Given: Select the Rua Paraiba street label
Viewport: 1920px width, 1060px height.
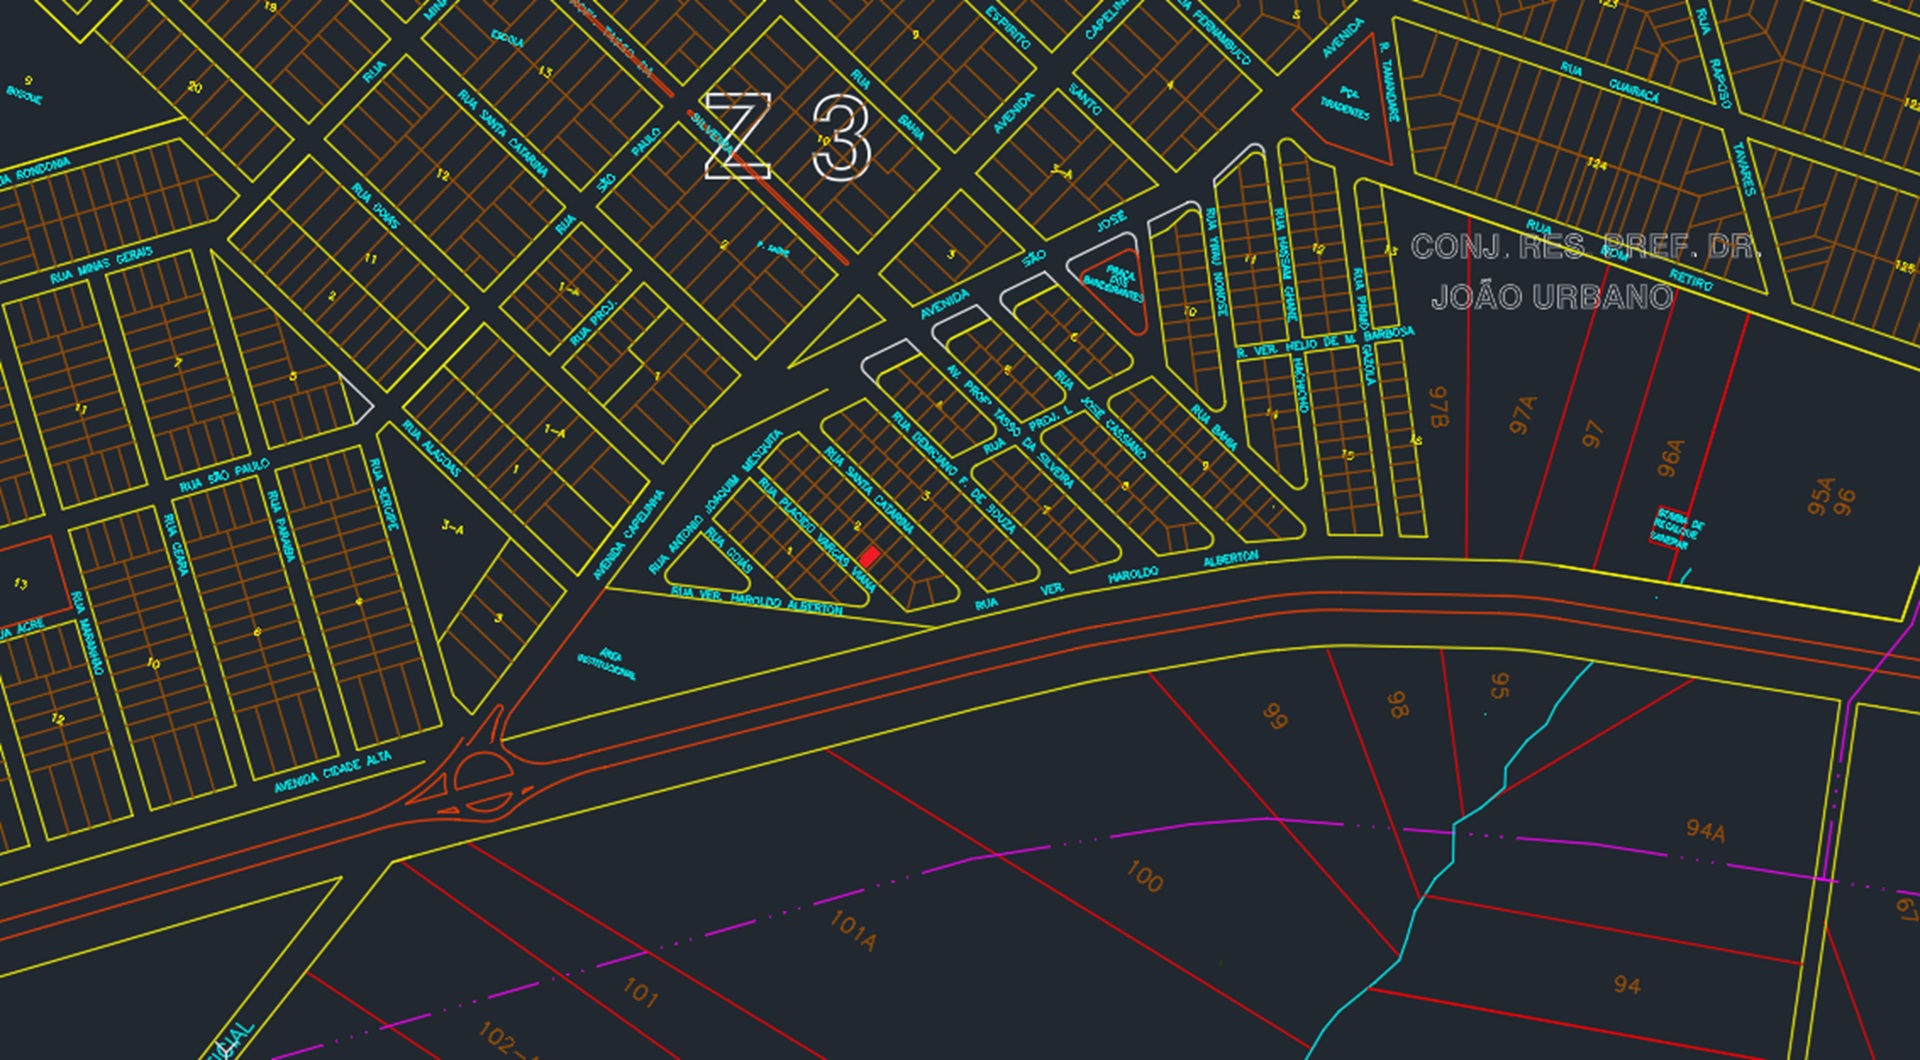Looking at the screenshot, I should (280, 525).
